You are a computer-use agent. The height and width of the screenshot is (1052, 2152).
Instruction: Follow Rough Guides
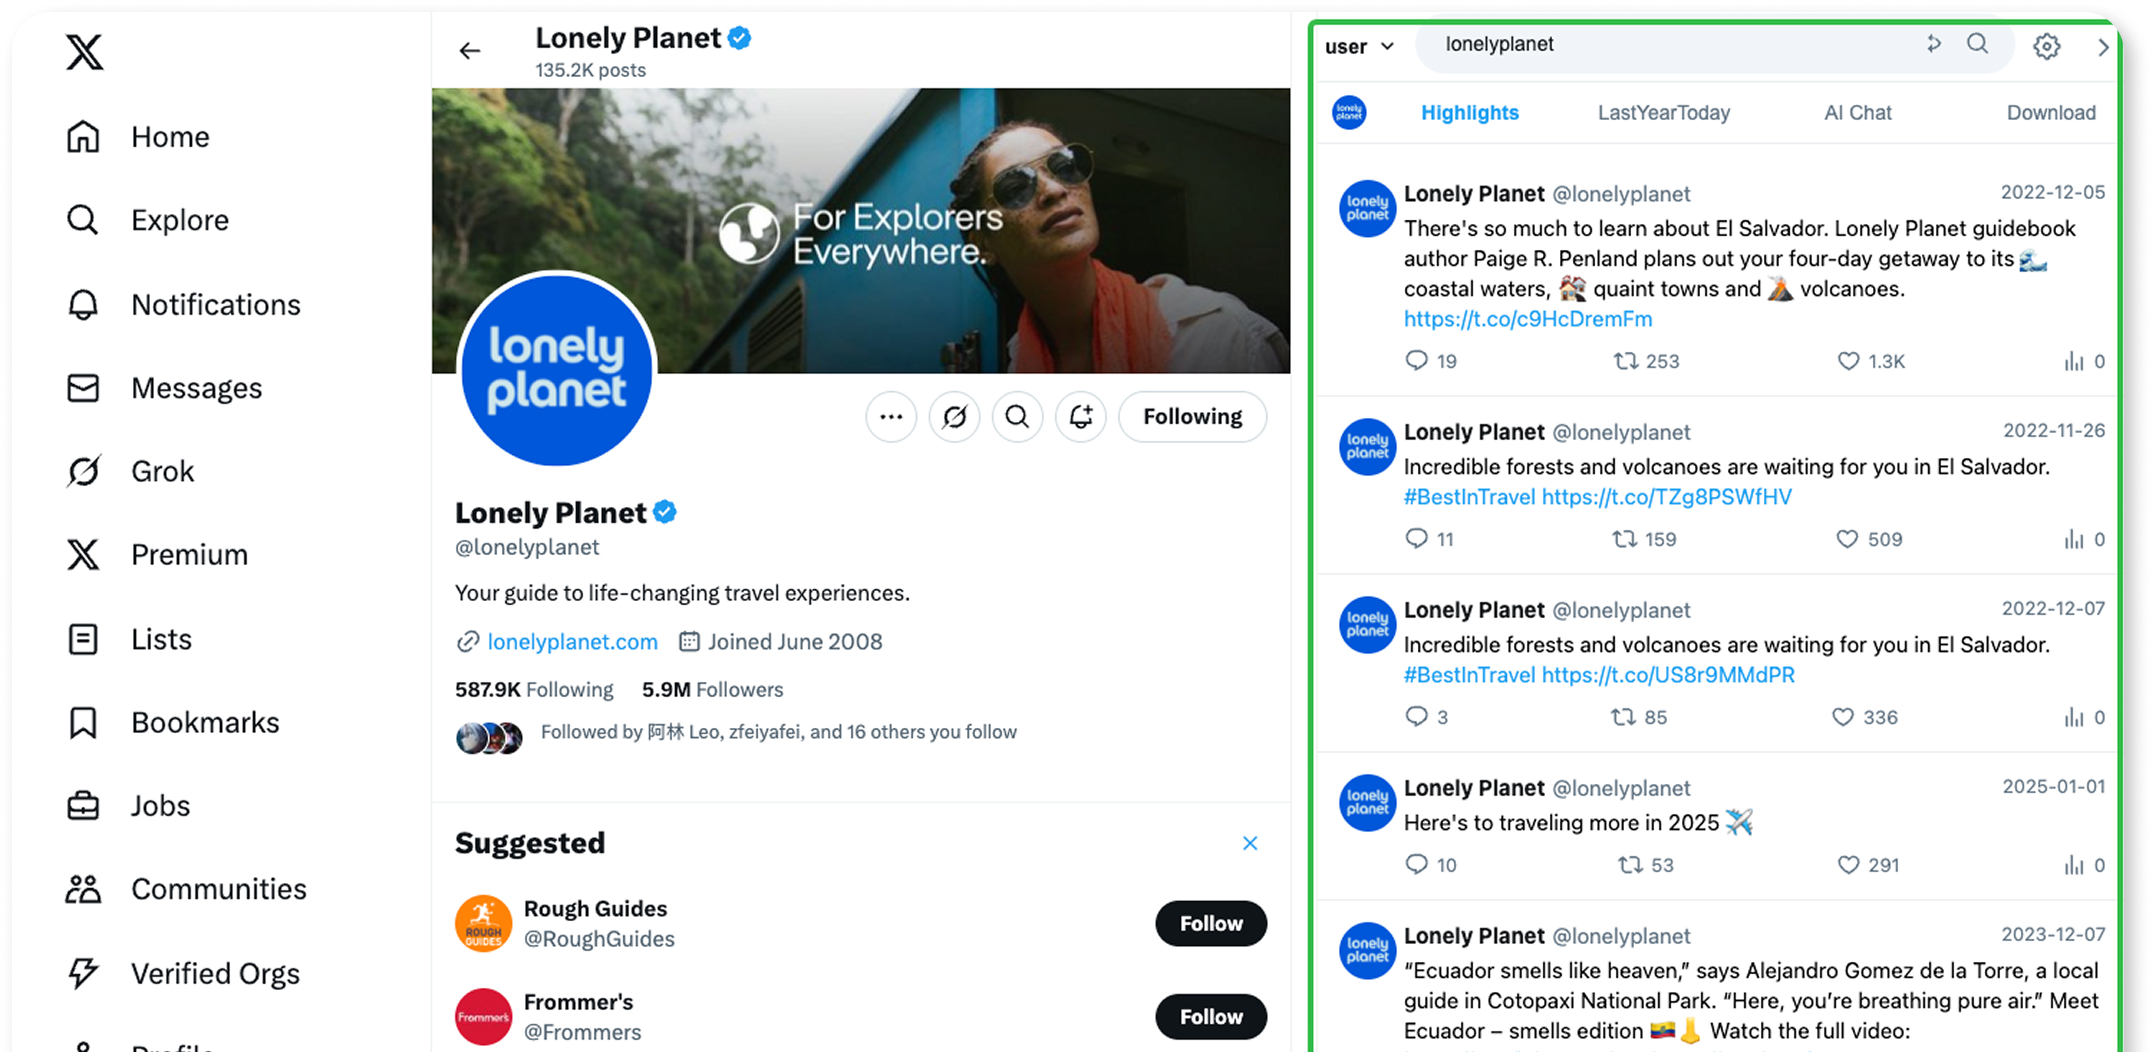[x=1210, y=923]
